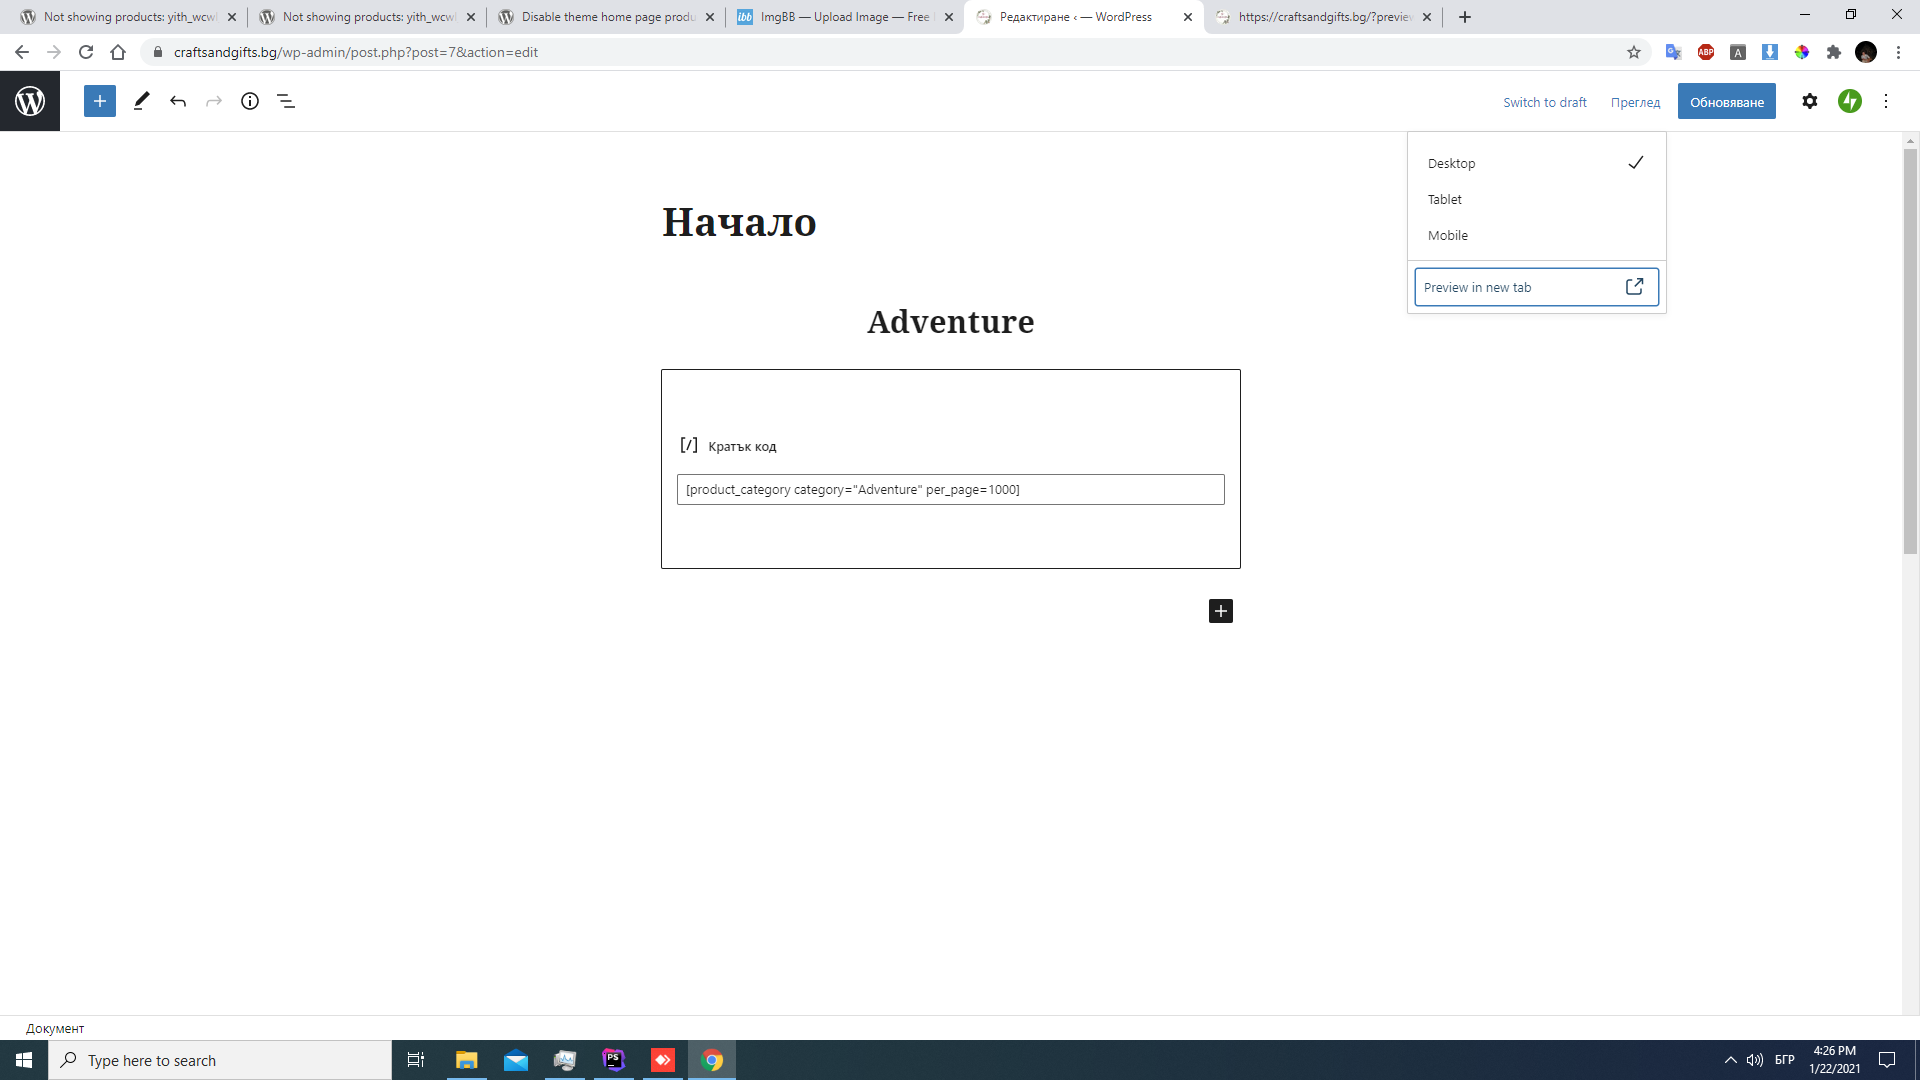Open Windows notification center

click(1887, 1060)
